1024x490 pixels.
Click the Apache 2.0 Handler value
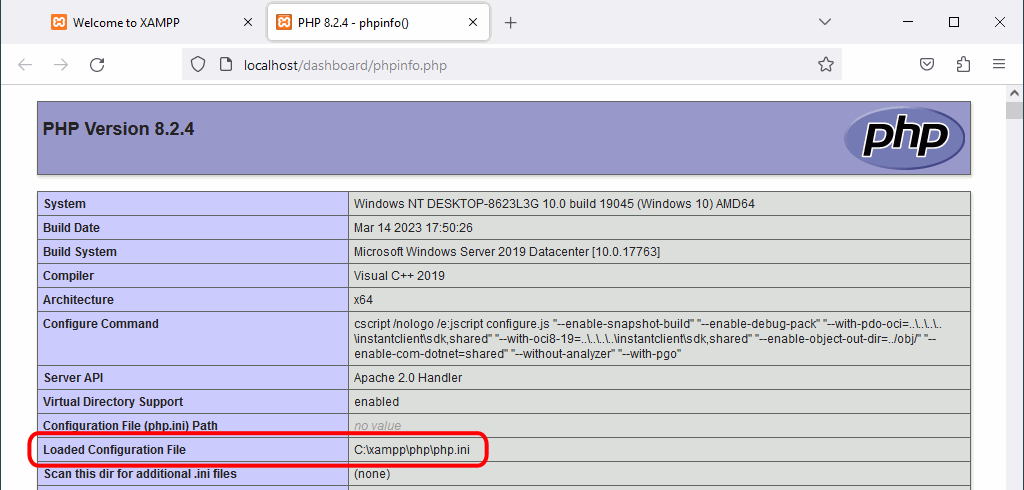[408, 378]
